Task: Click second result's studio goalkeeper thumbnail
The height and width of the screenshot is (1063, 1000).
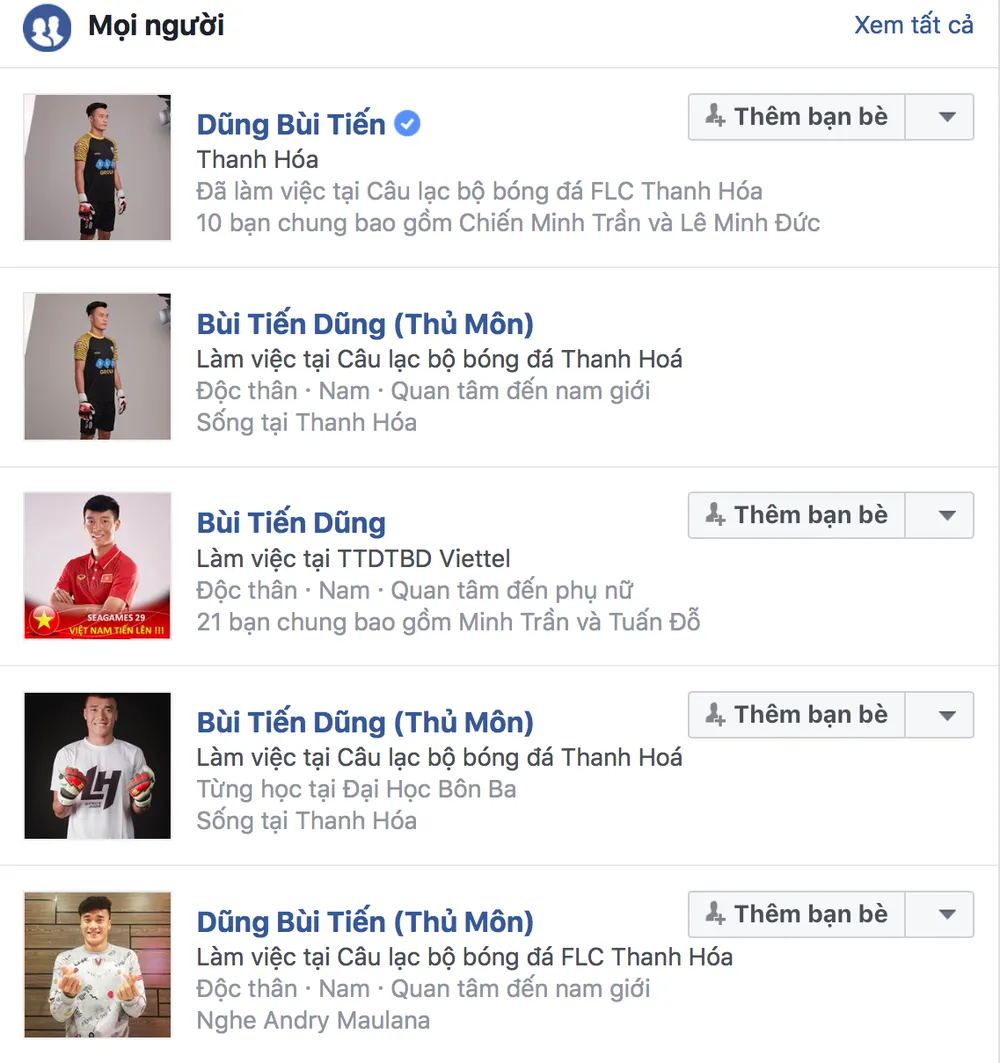Action: [x=98, y=367]
